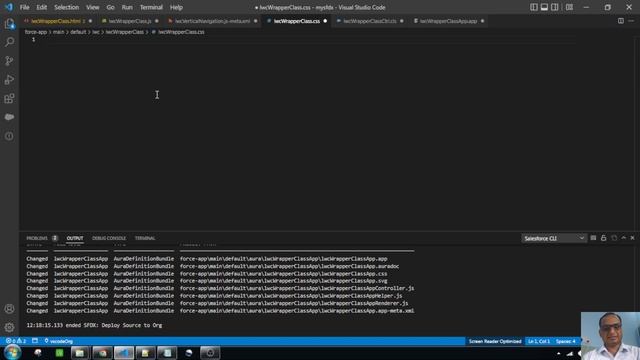Open Chrome from the Windows taskbar

[102, 353]
